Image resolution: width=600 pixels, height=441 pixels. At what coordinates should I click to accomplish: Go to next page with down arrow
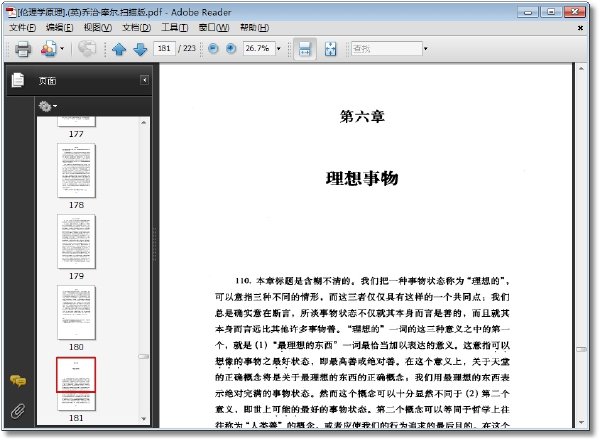(x=140, y=49)
